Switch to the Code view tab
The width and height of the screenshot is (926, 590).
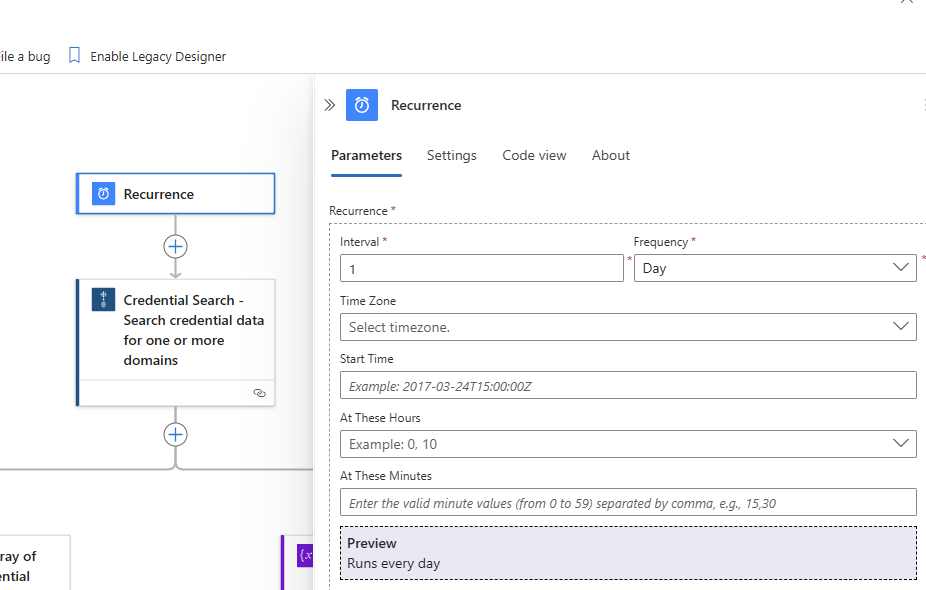[x=534, y=155]
